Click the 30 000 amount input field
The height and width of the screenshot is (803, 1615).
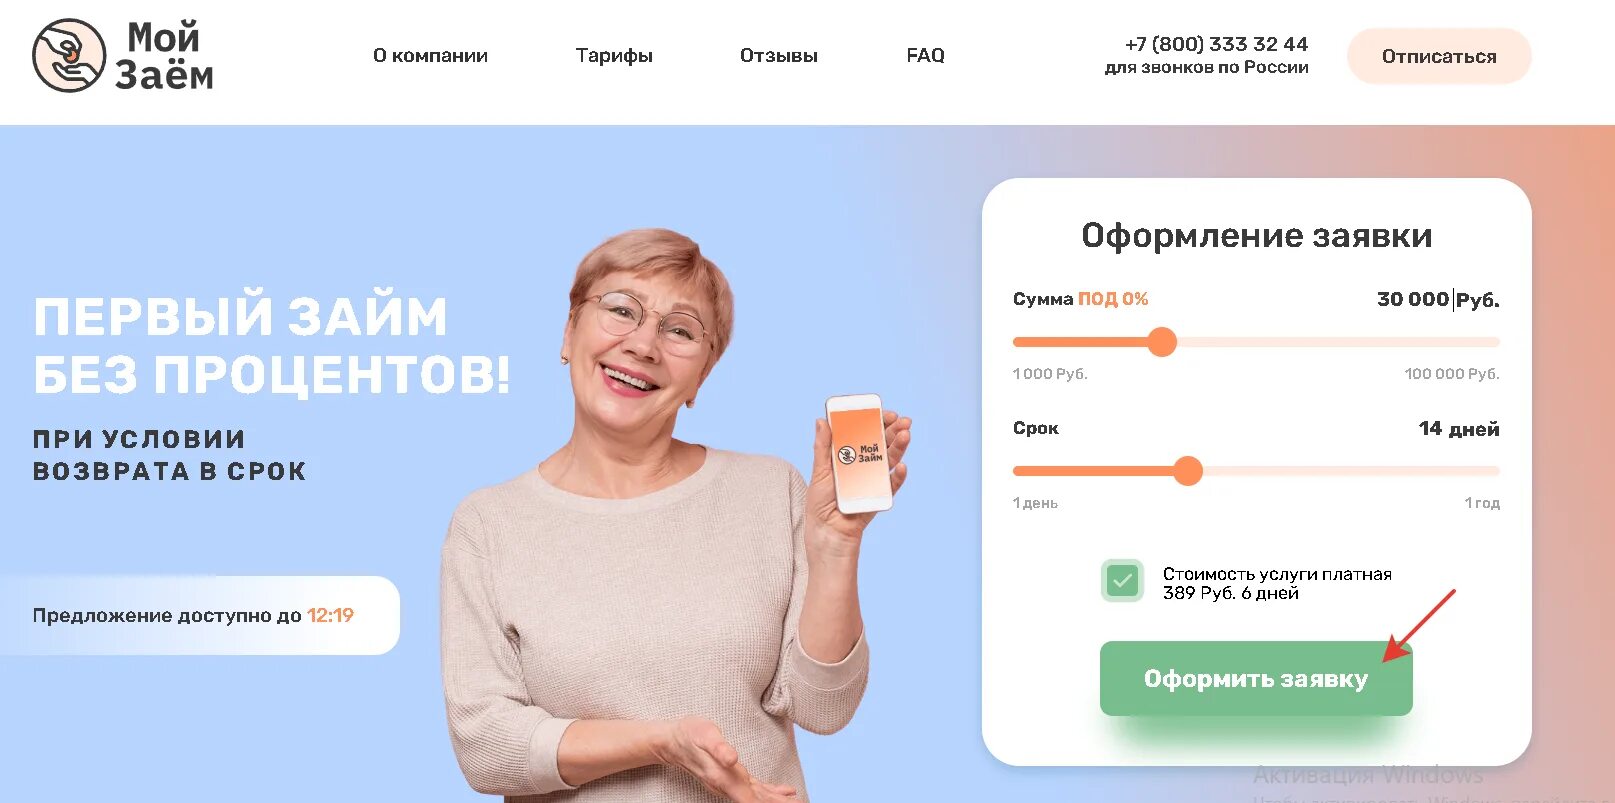(1412, 299)
